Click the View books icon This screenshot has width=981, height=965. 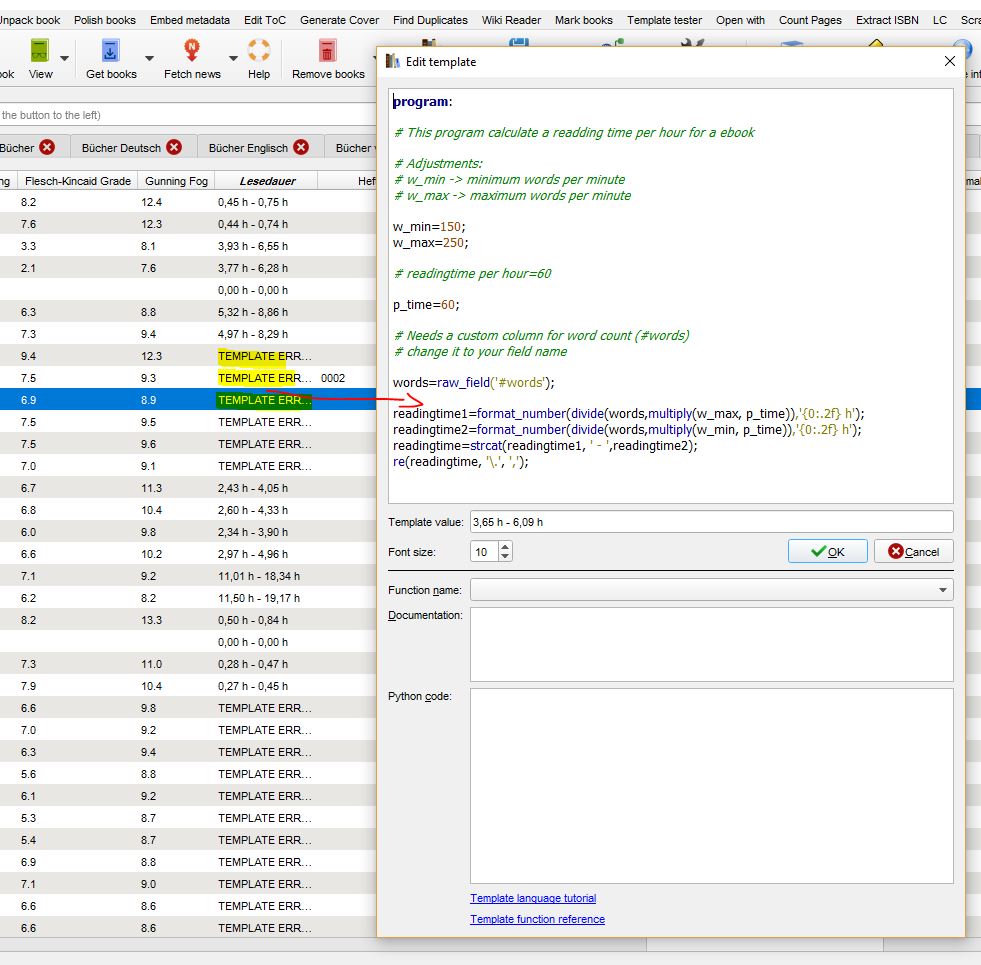point(40,52)
